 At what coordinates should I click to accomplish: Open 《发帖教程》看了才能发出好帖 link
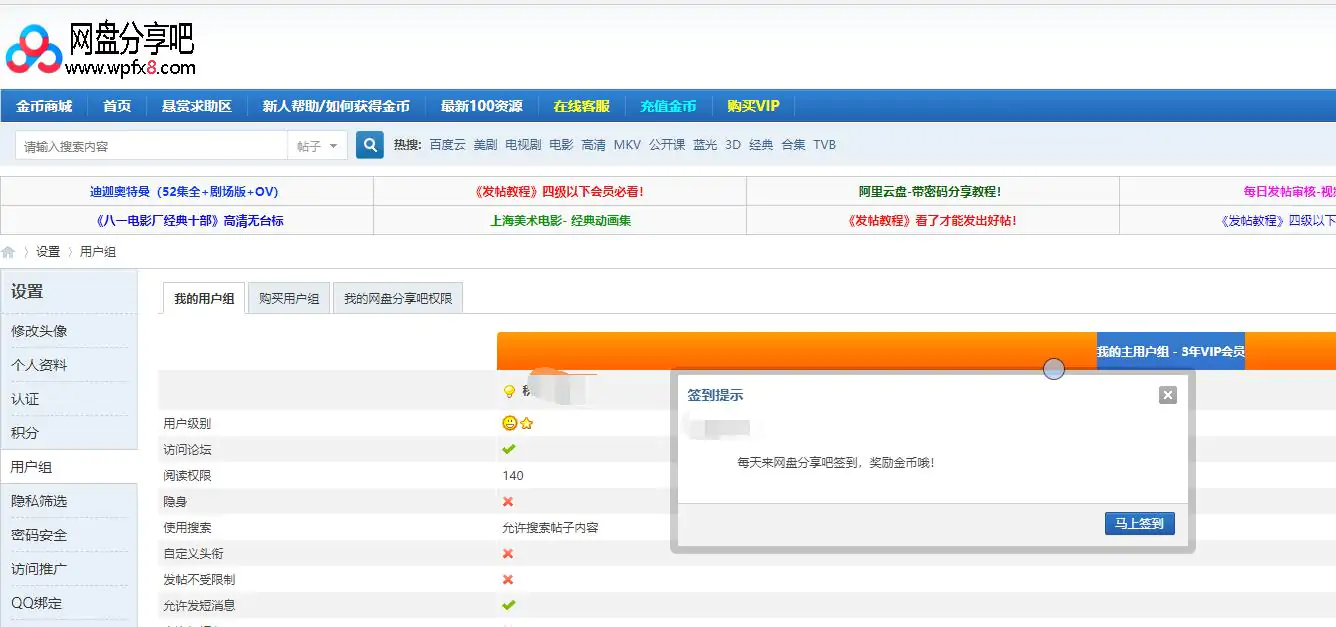(x=931, y=221)
